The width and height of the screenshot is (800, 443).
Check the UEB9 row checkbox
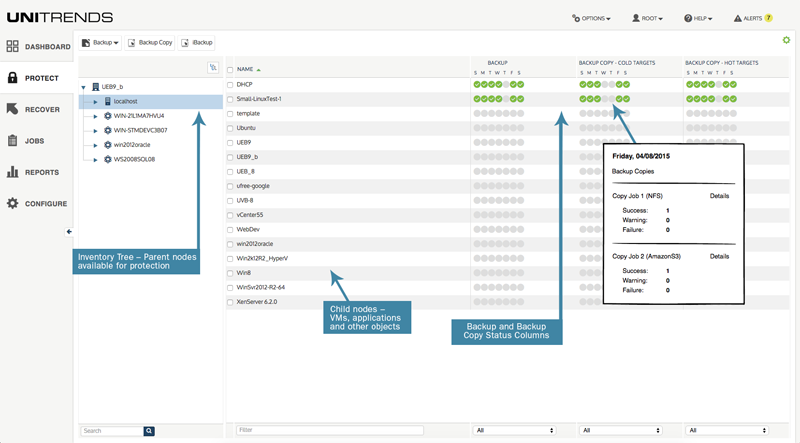click(x=230, y=143)
